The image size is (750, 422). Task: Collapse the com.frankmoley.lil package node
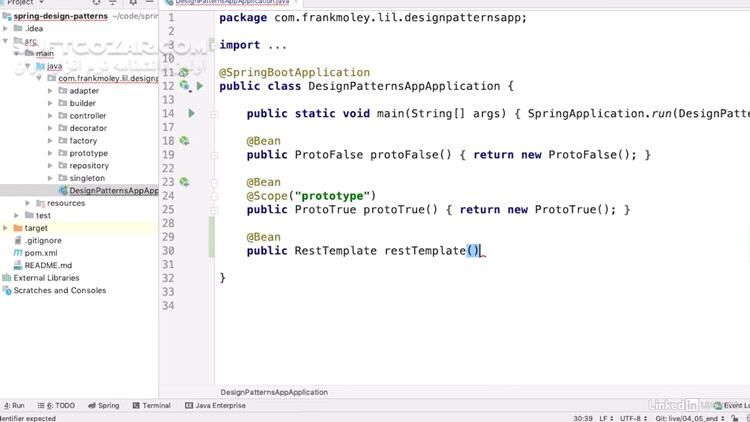coord(39,78)
